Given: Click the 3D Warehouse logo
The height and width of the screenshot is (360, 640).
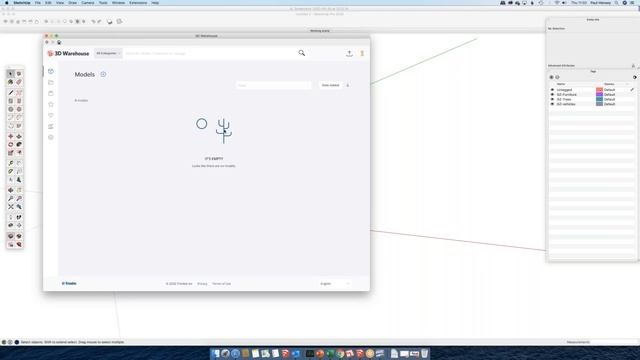Looking at the screenshot, I should click(68, 53).
